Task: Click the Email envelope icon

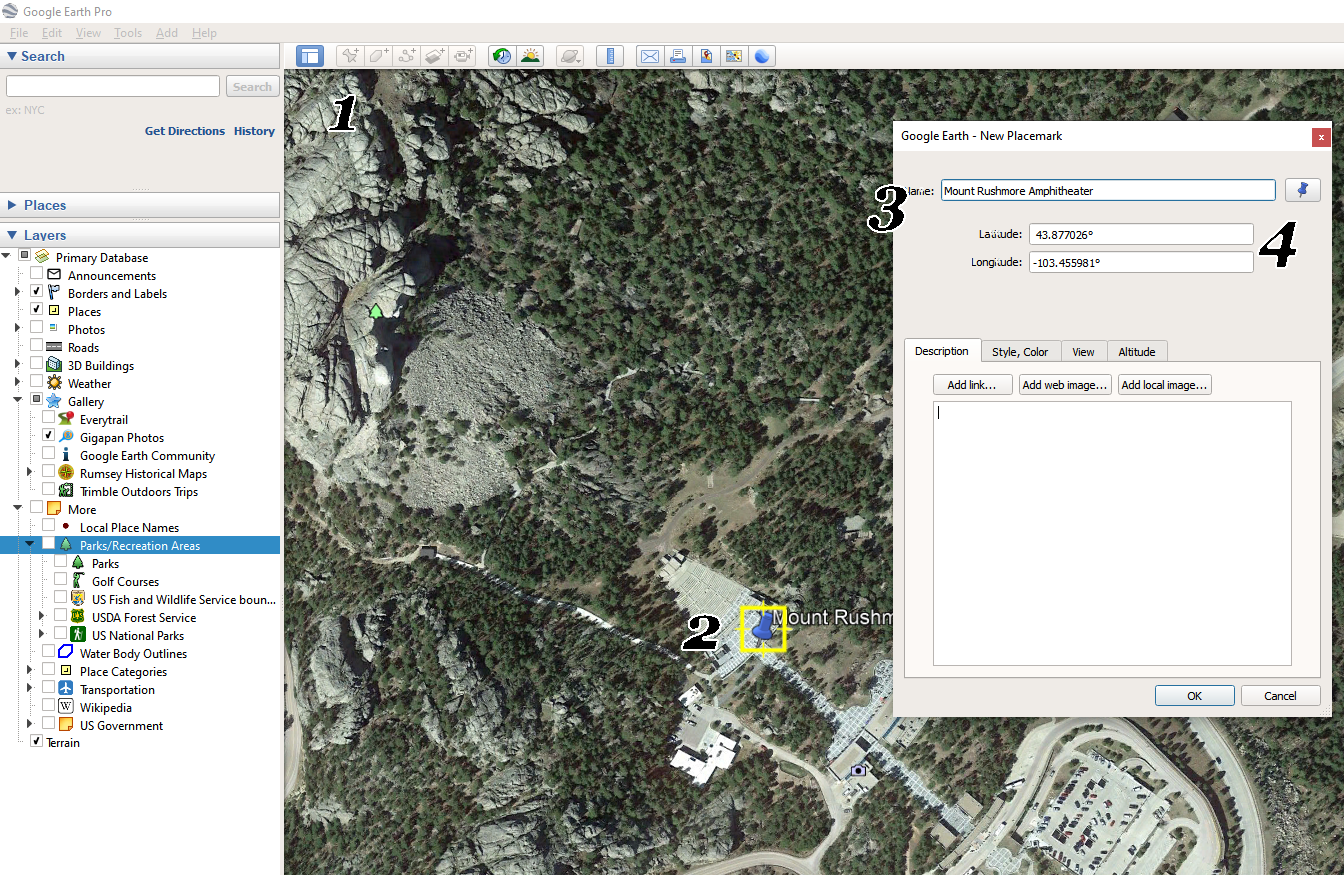Action: 650,56
